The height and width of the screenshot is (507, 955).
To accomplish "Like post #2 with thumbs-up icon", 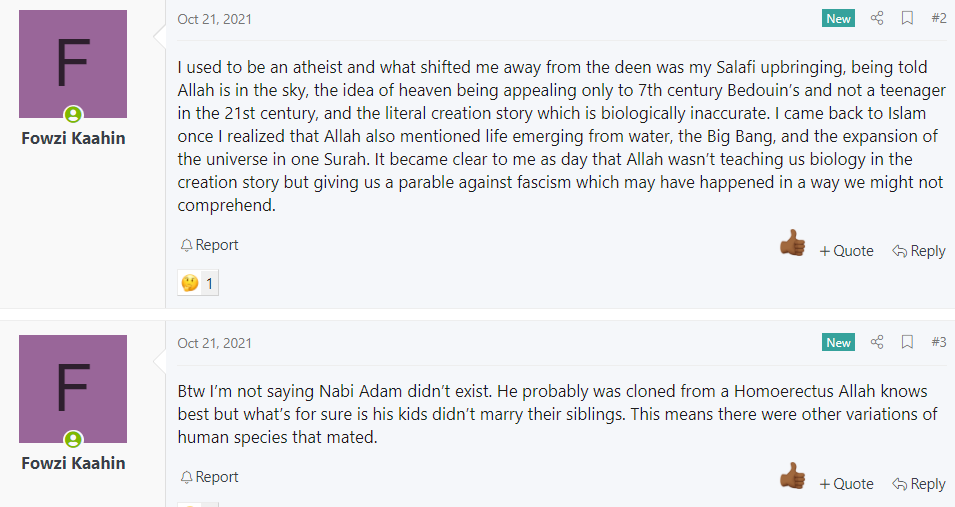I will click(x=792, y=243).
